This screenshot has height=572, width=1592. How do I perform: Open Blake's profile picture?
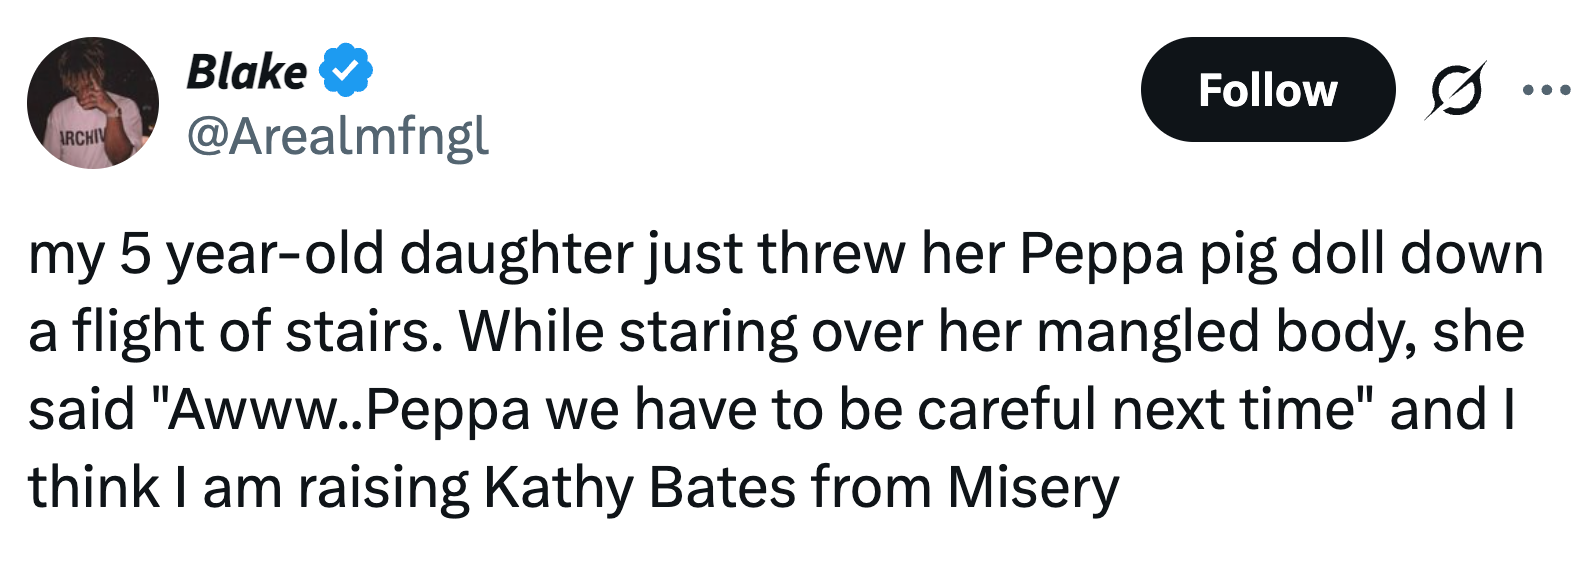click(93, 103)
